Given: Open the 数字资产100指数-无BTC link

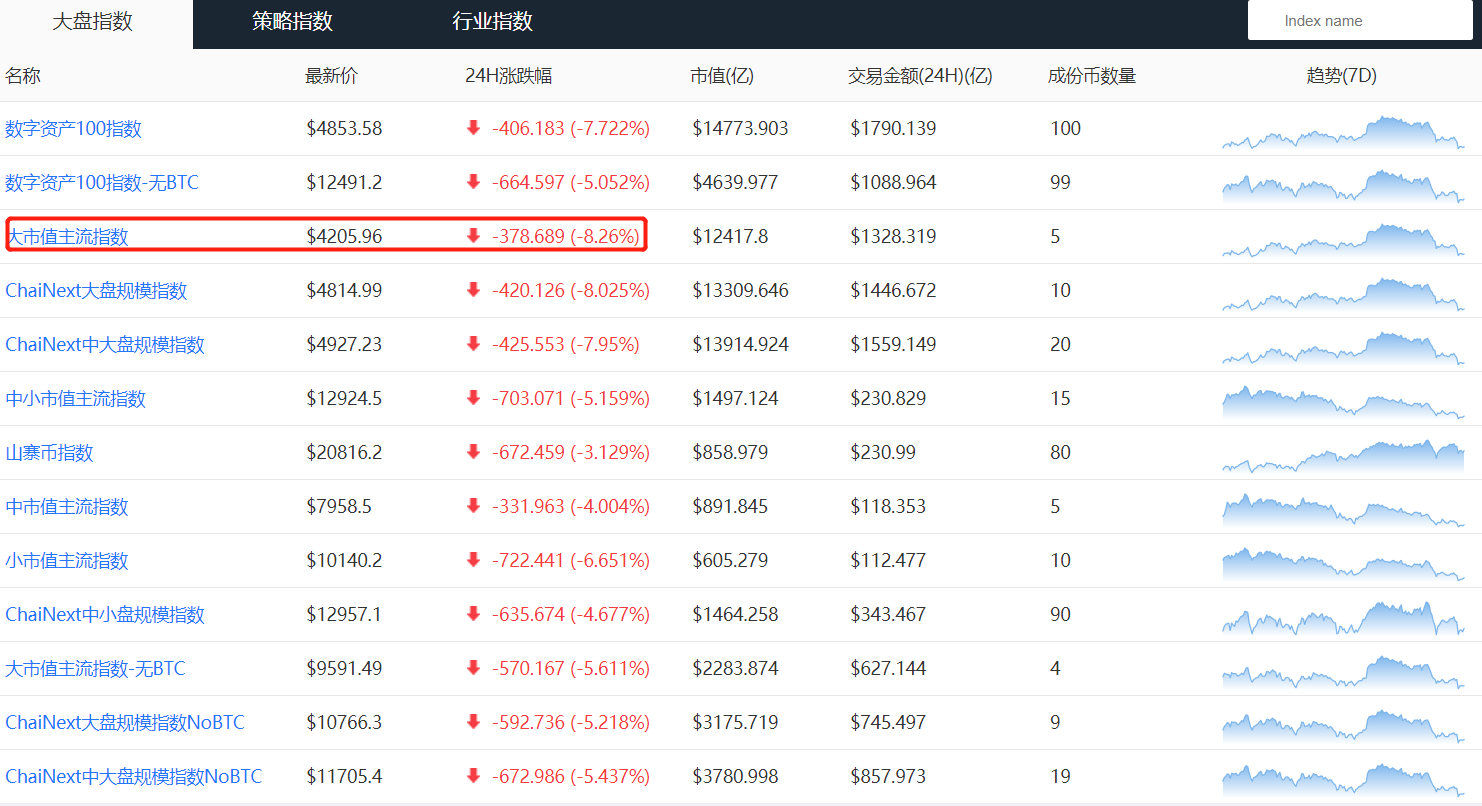Looking at the screenshot, I should click(x=102, y=182).
